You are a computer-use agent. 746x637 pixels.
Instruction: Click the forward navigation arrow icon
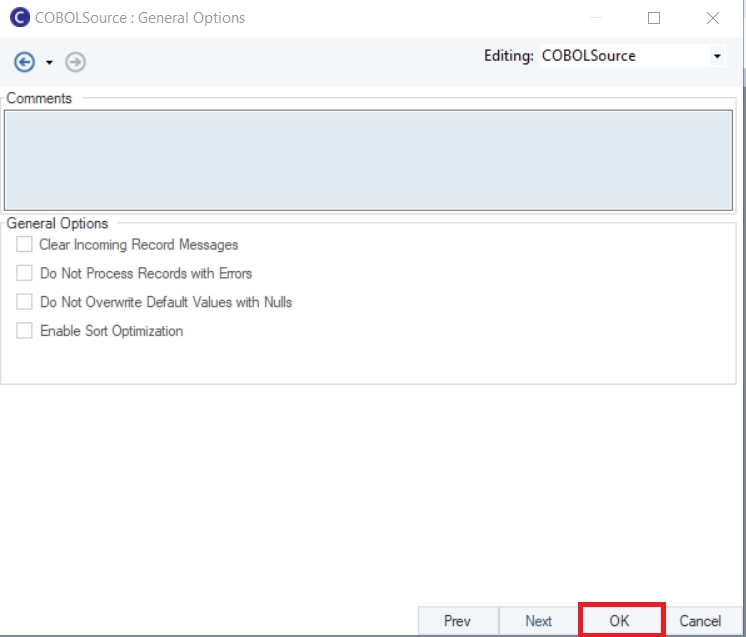75,62
